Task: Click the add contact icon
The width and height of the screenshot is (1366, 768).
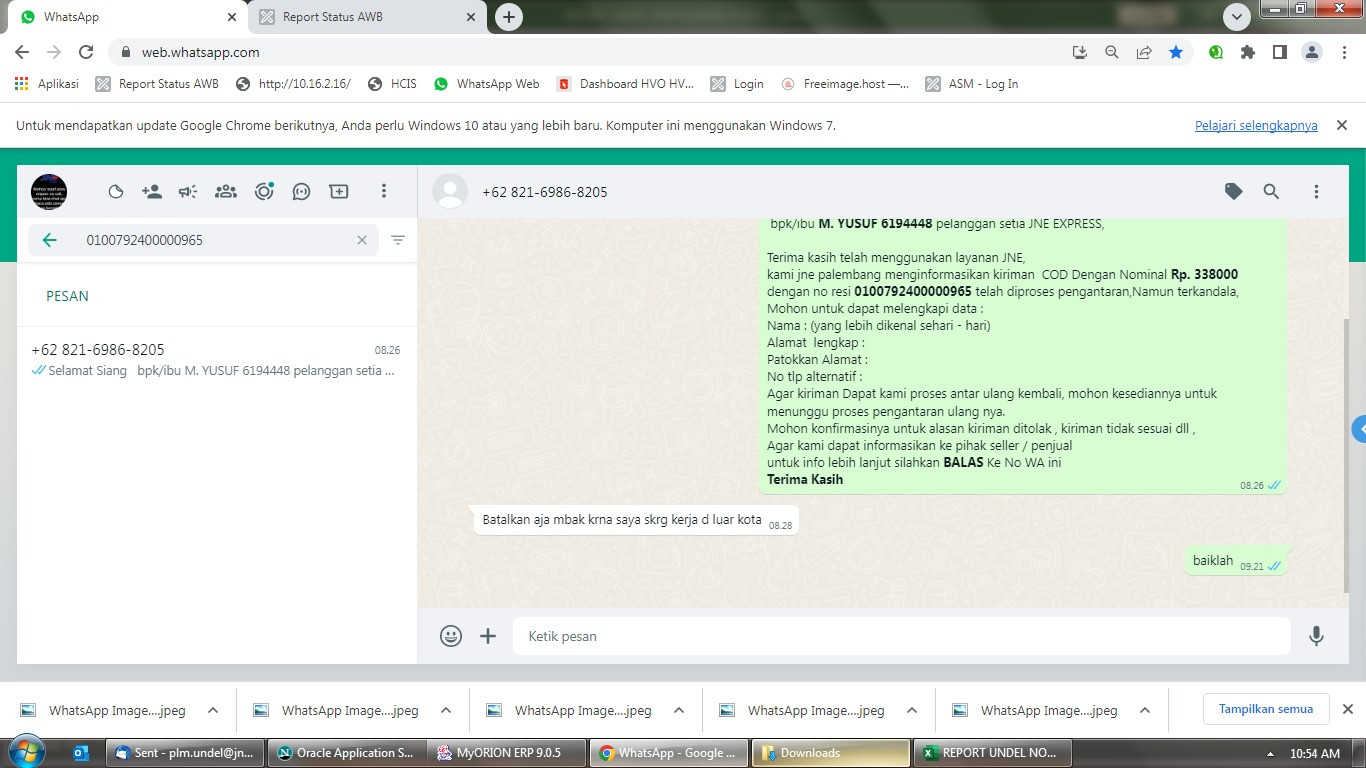Action: 152,191
